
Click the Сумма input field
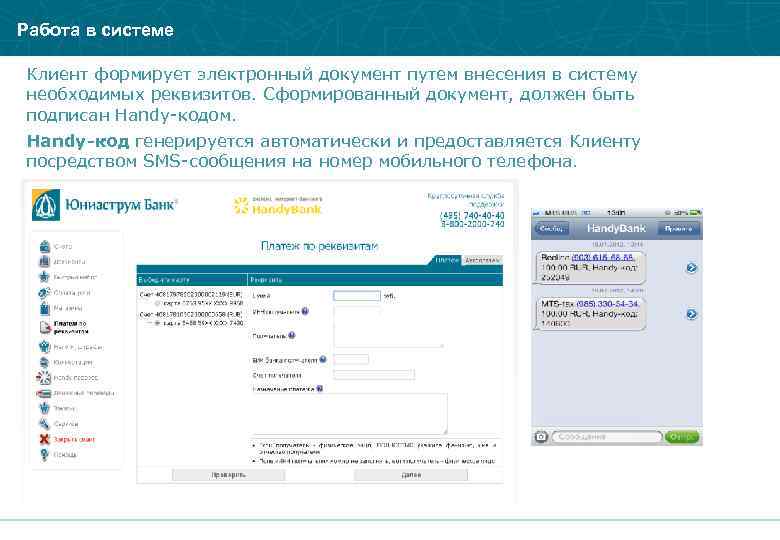pos(357,296)
